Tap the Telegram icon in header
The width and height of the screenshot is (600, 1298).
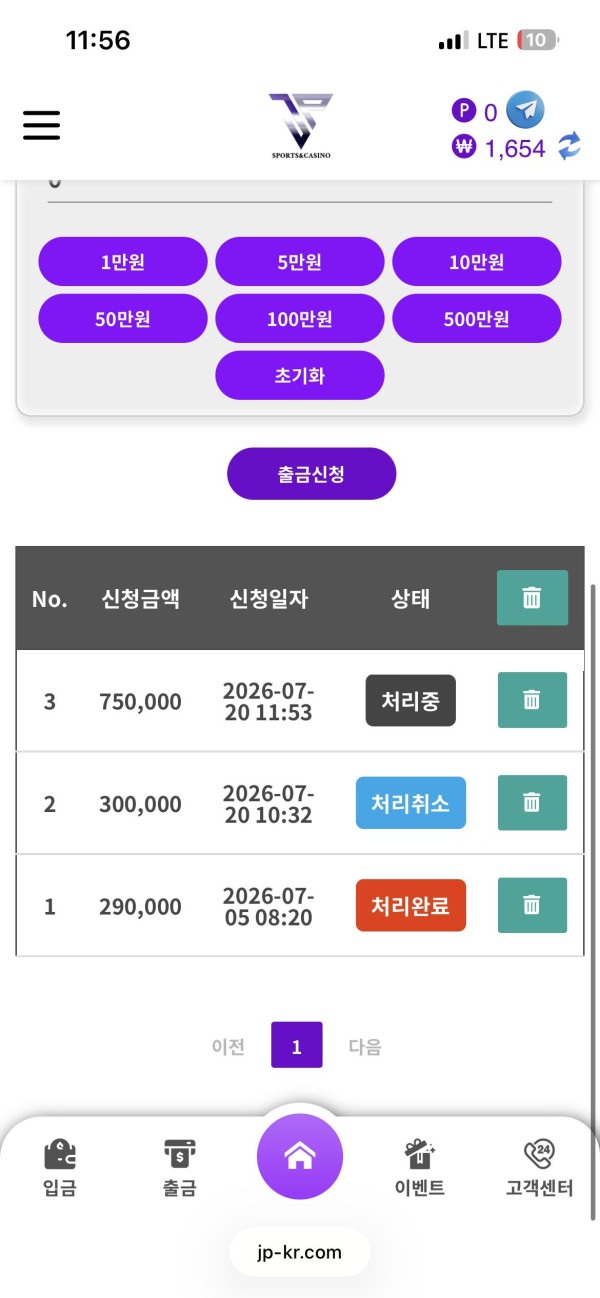point(525,109)
